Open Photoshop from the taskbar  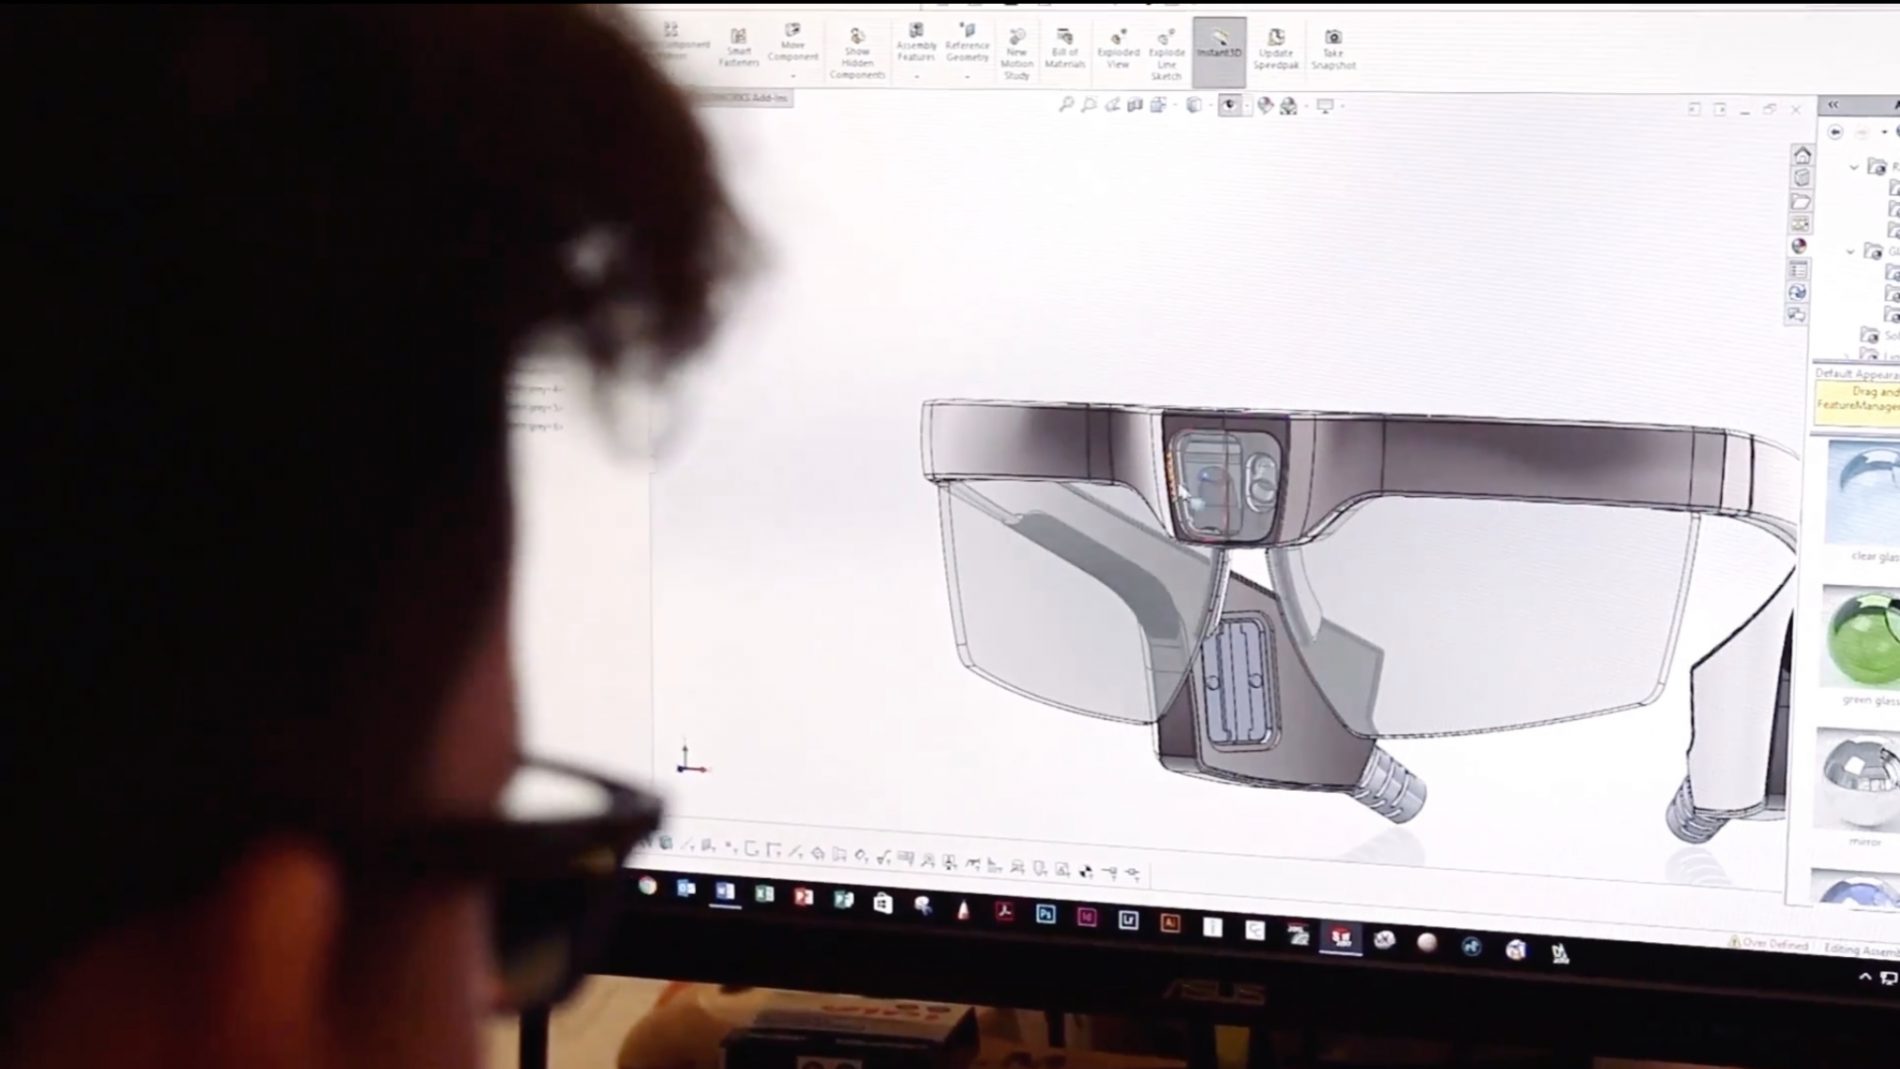(1045, 913)
